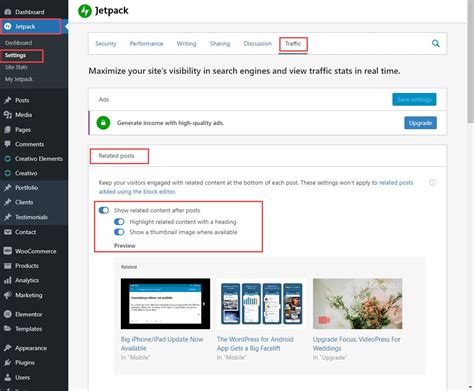Viewport: 474px width, 391px height.
Task: Click the Posts pushpin icon
Action: [7, 100]
